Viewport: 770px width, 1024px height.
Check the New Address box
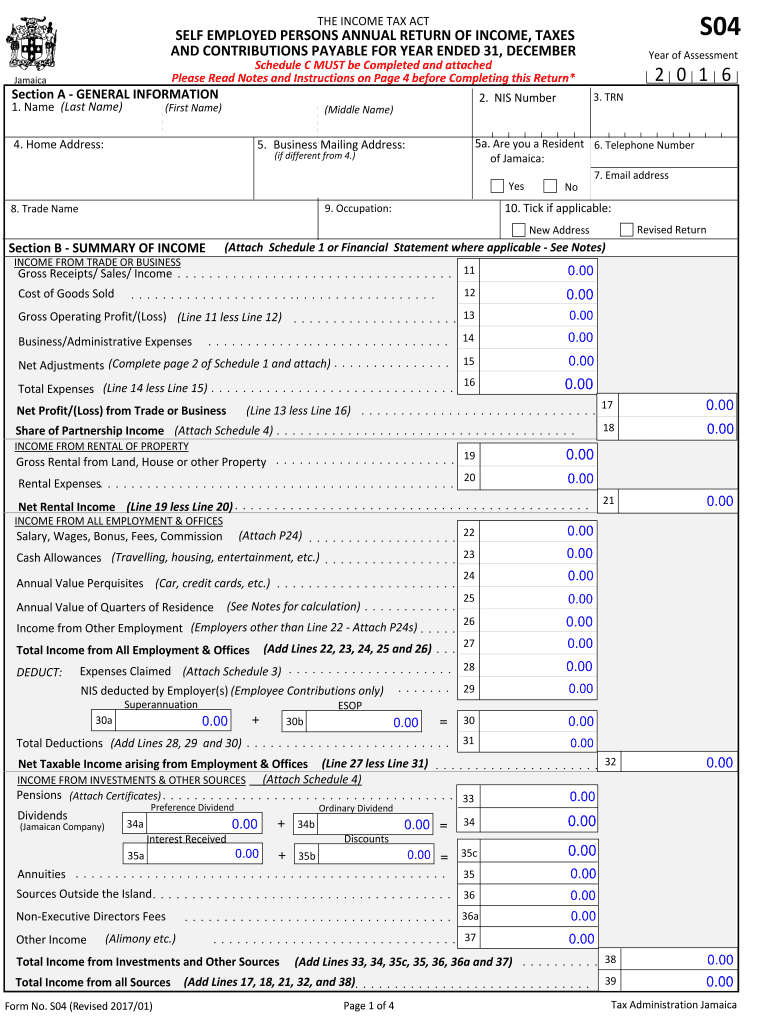pyautogui.click(x=518, y=229)
